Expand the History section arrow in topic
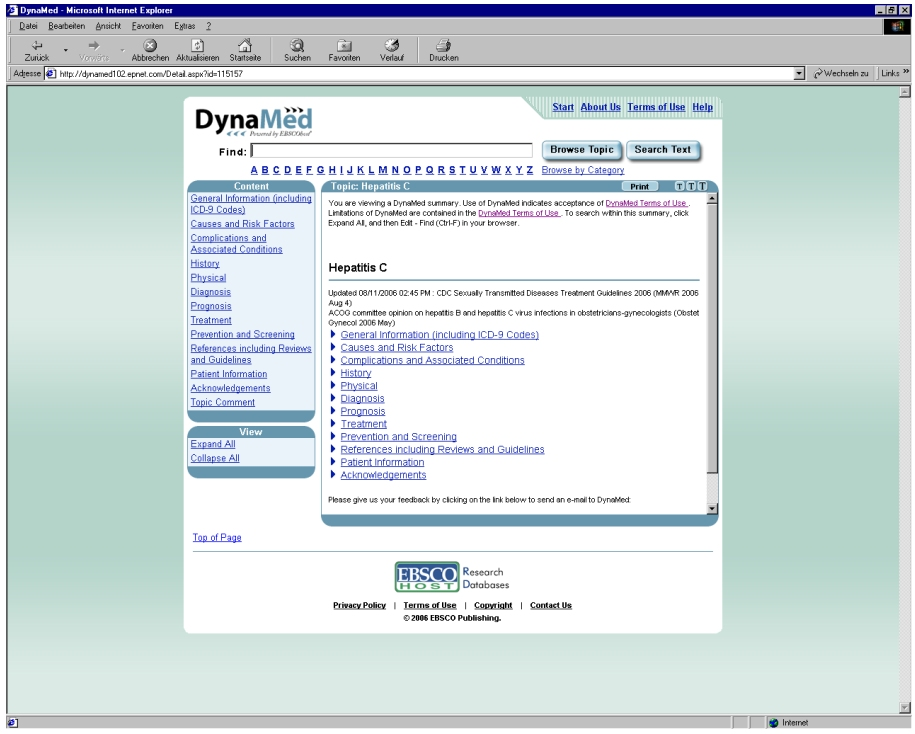915x734 pixels. [333, 373]
